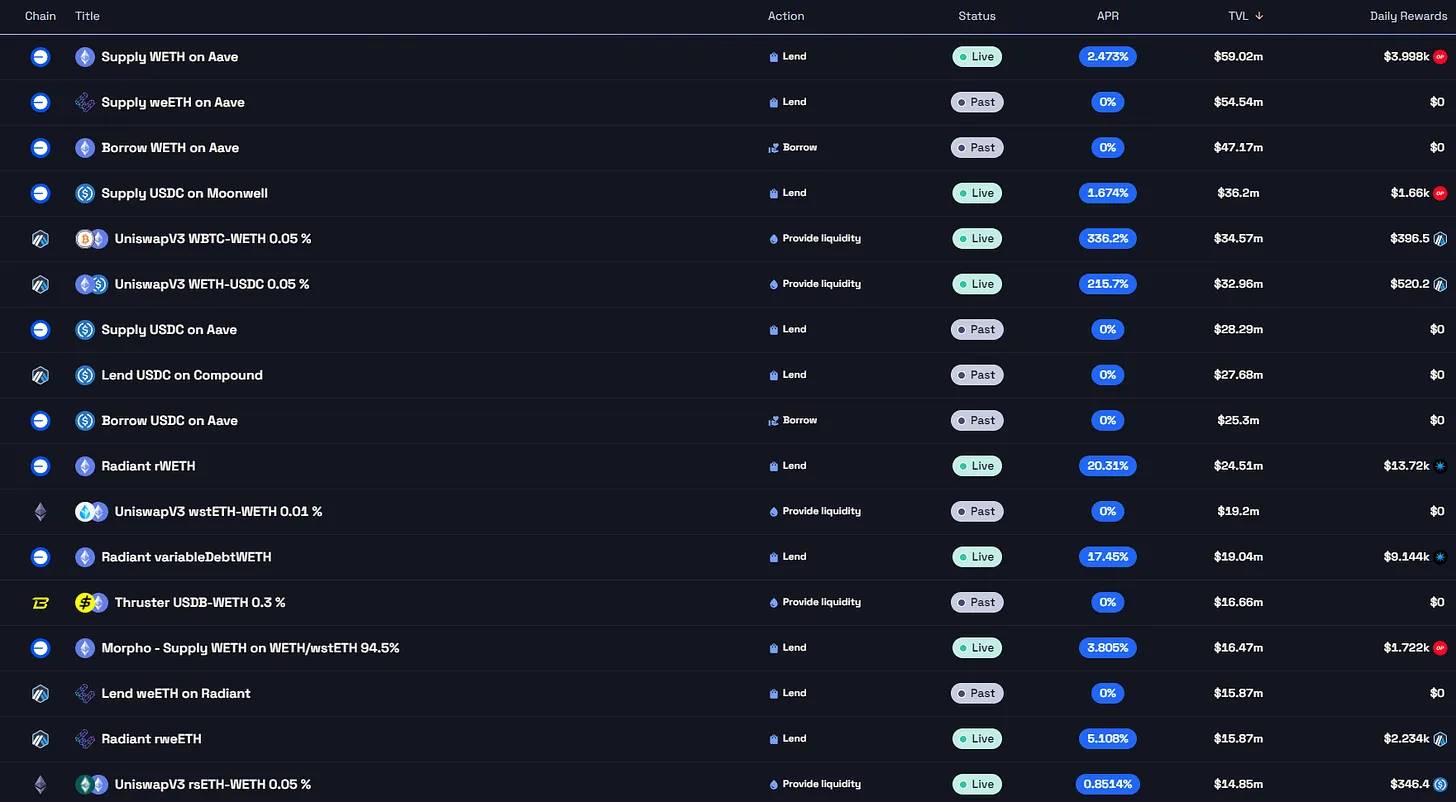The width and height of the screenshot is (1456, 802).
Task: Click the Blast chain icon in Thruster USDB-WETH row
Action: point(40,603)
